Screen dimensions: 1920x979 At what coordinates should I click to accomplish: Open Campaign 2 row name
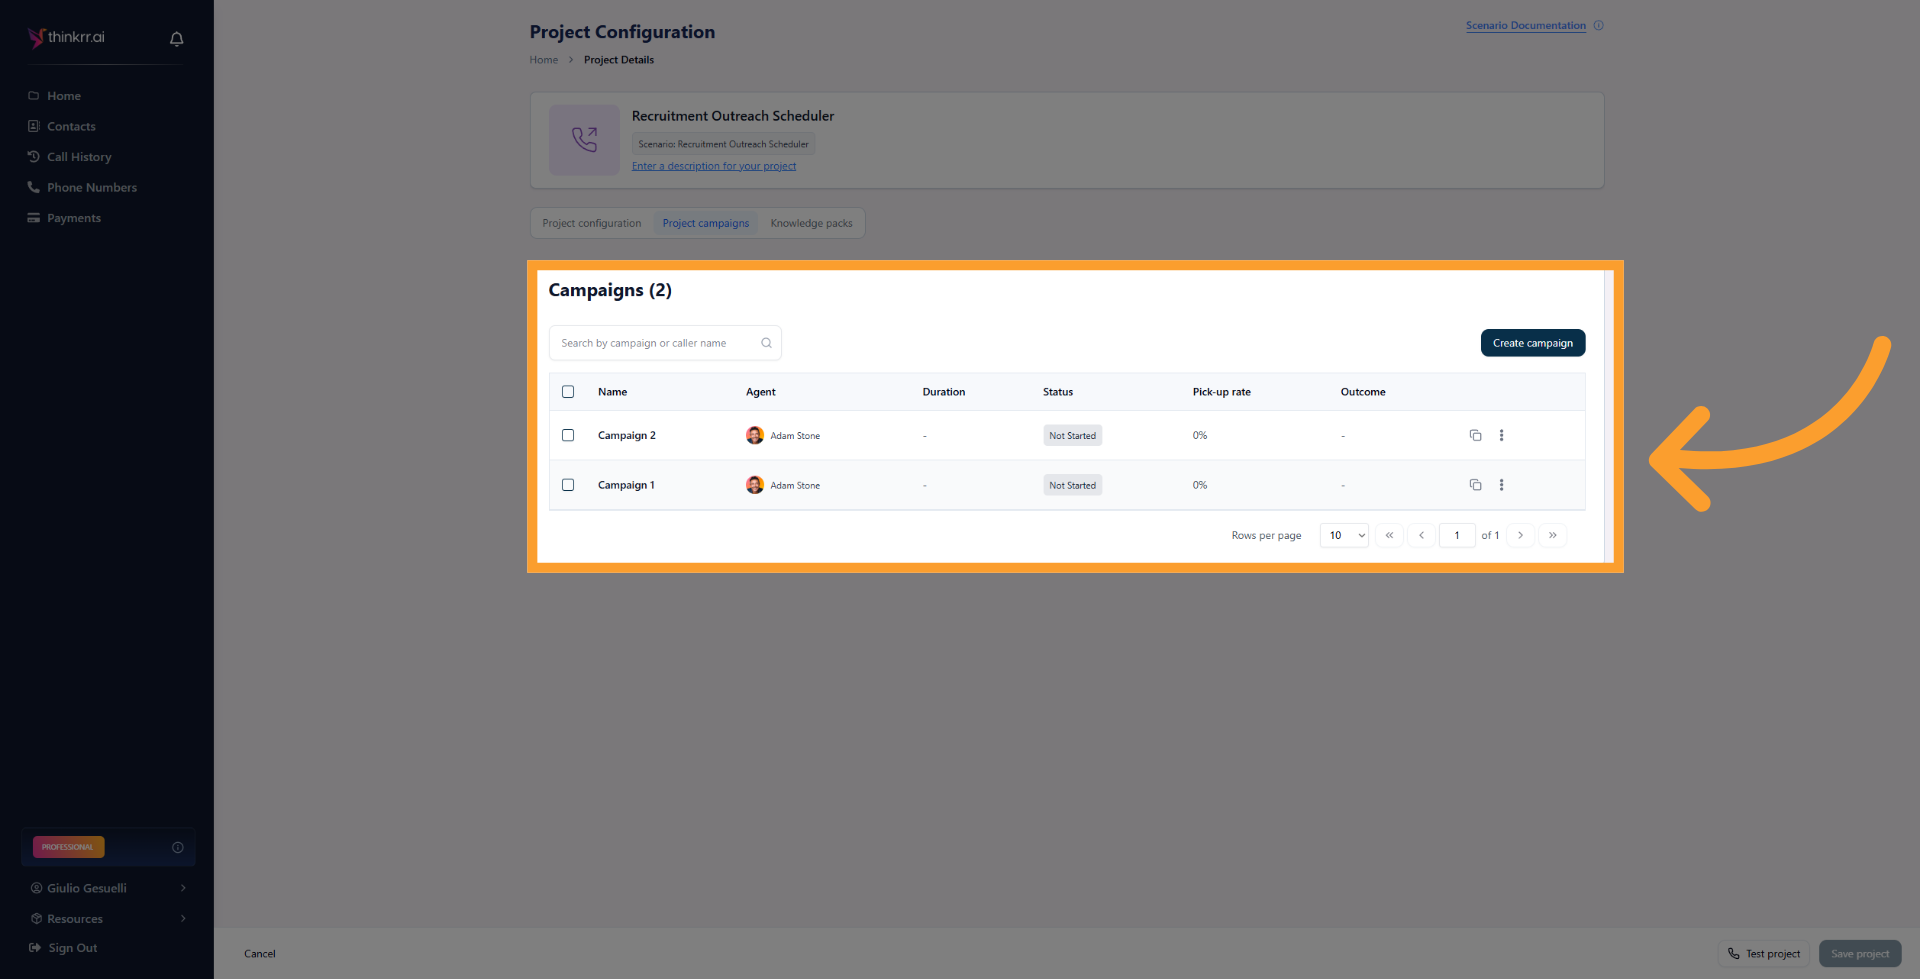(627, 436)
